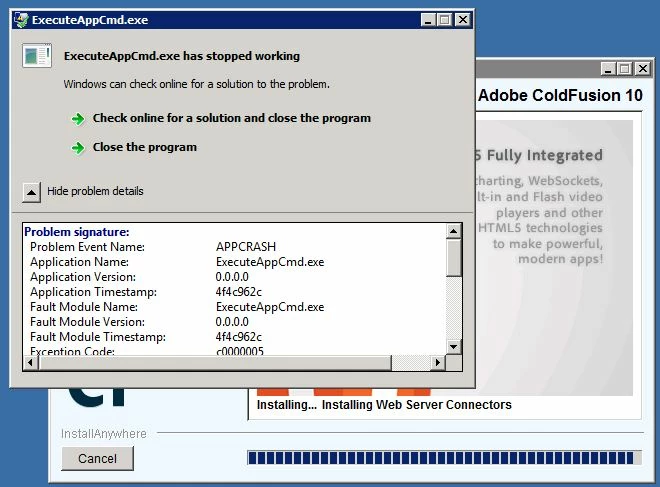Select Fault Module Timestamp value 4f4c962c
Screen dimensions: 660x487
click(239, 337)
